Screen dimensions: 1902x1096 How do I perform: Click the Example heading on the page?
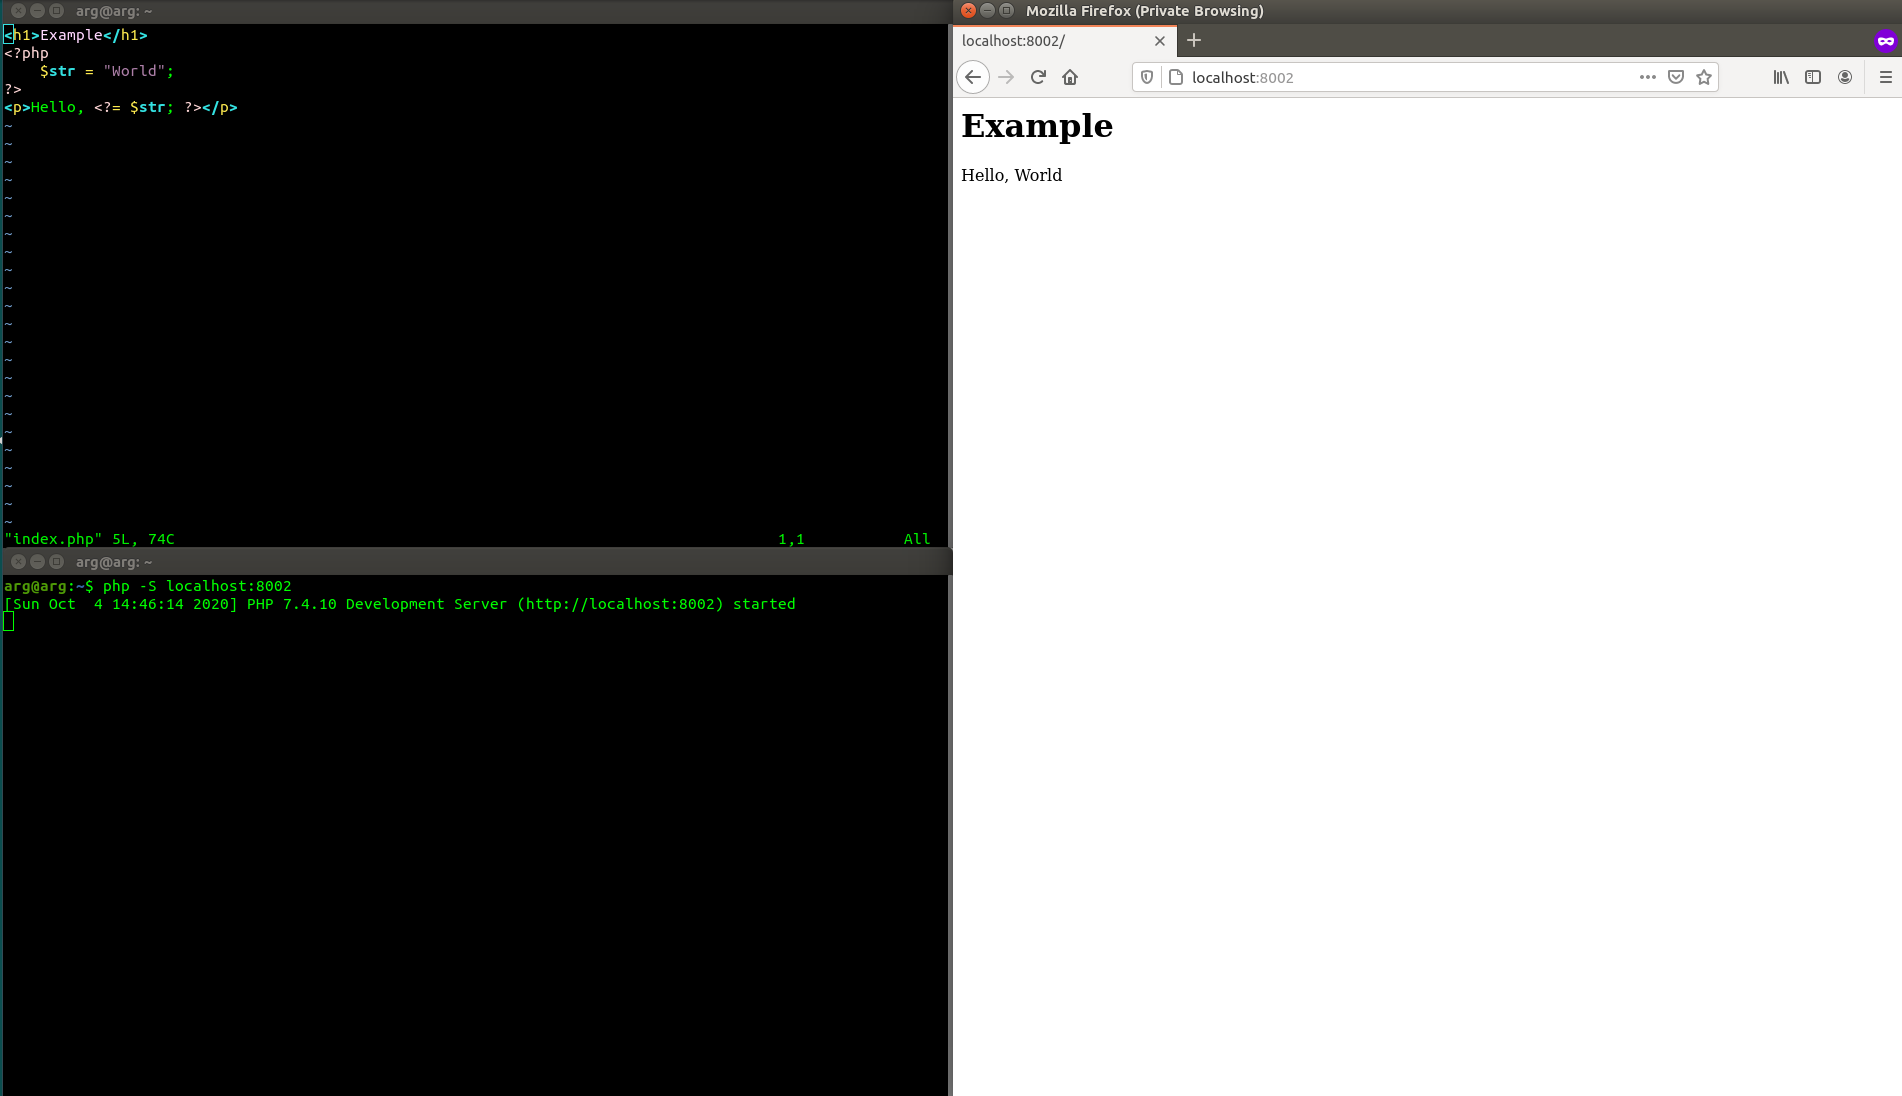(x=1037, y=126)
